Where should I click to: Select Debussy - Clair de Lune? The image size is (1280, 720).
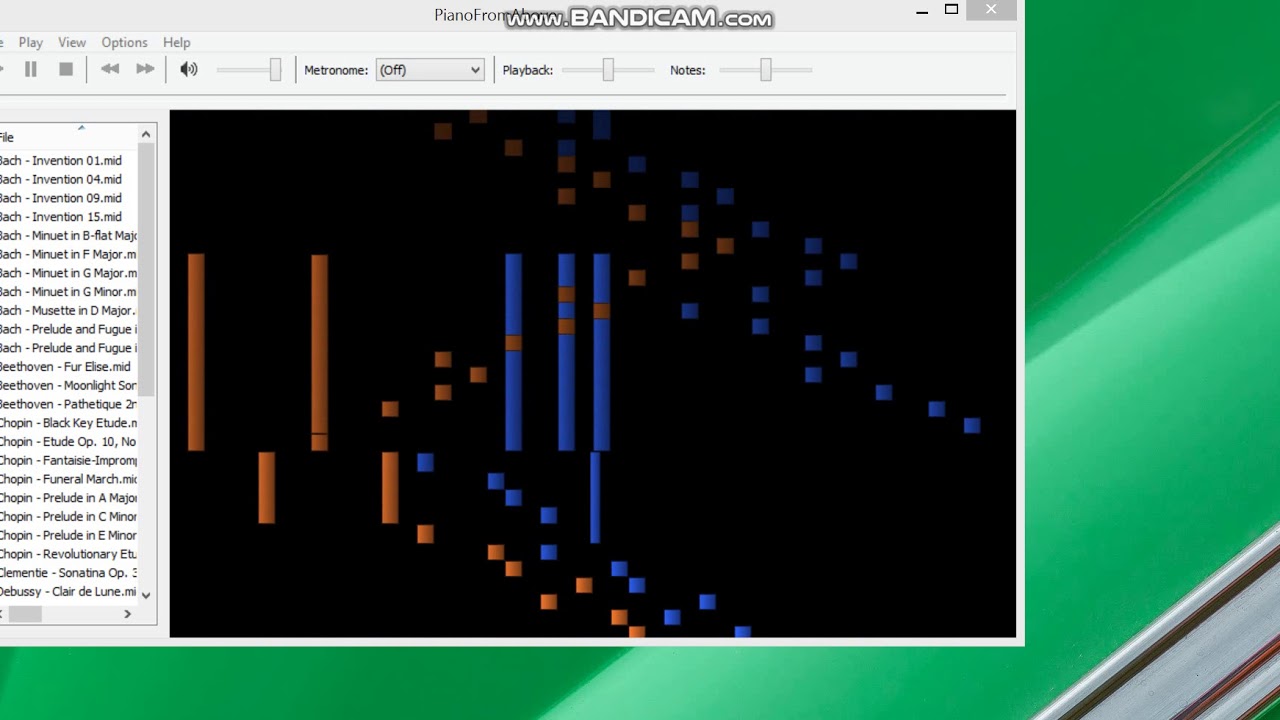pyautogui.click(x=68, y=591)
